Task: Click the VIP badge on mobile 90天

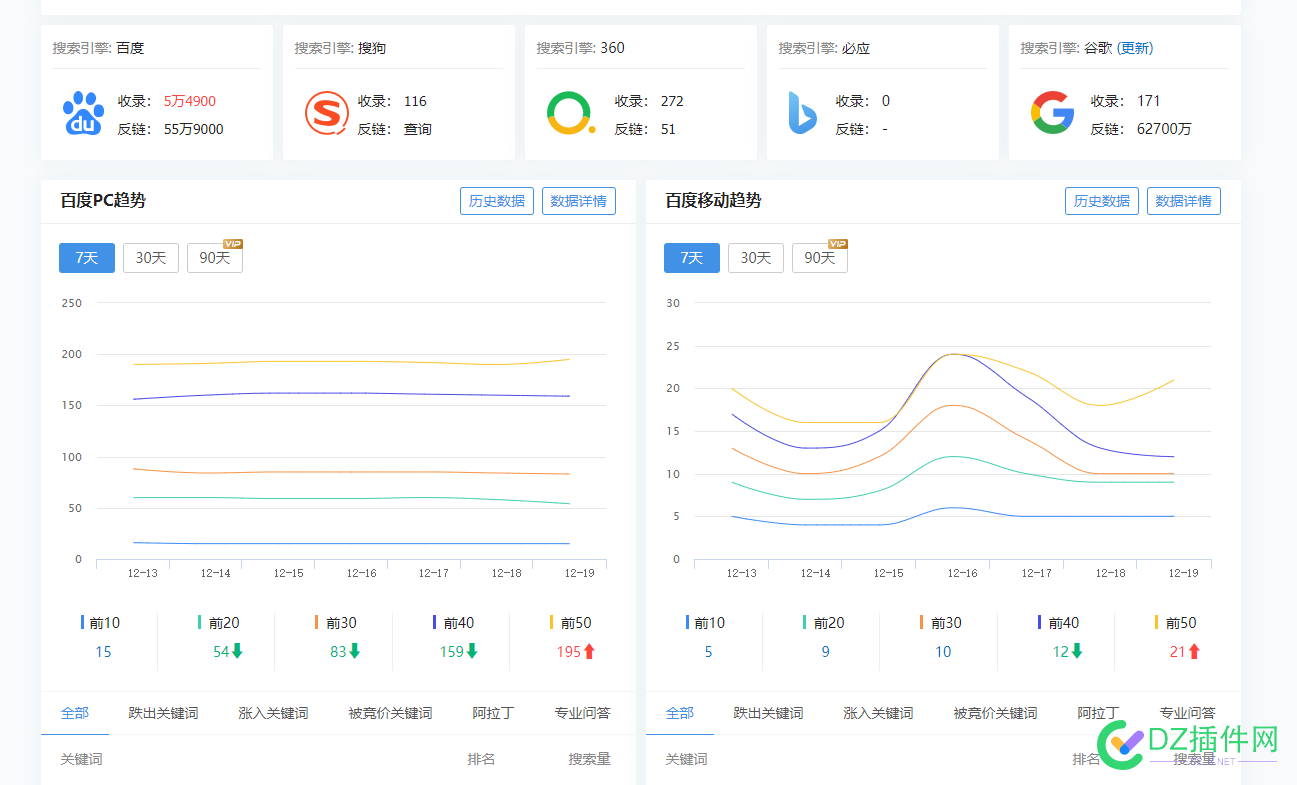Action: click(x=838, y=244)
